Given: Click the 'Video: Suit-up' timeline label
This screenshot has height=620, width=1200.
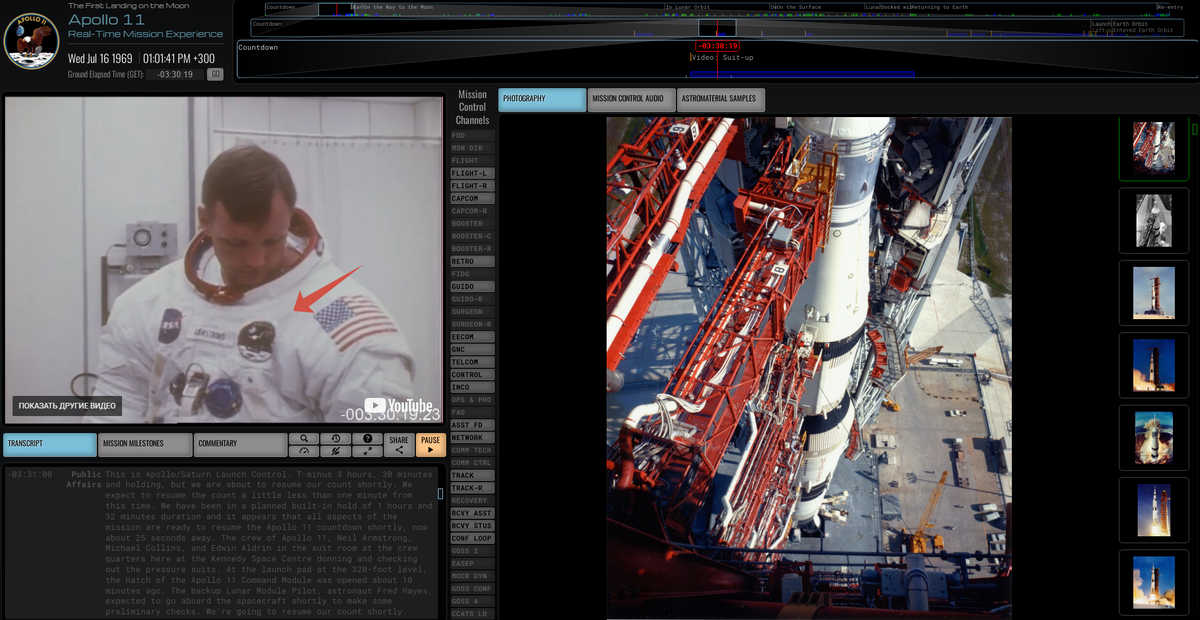Looking at the screenshot, I should [723, 57].
